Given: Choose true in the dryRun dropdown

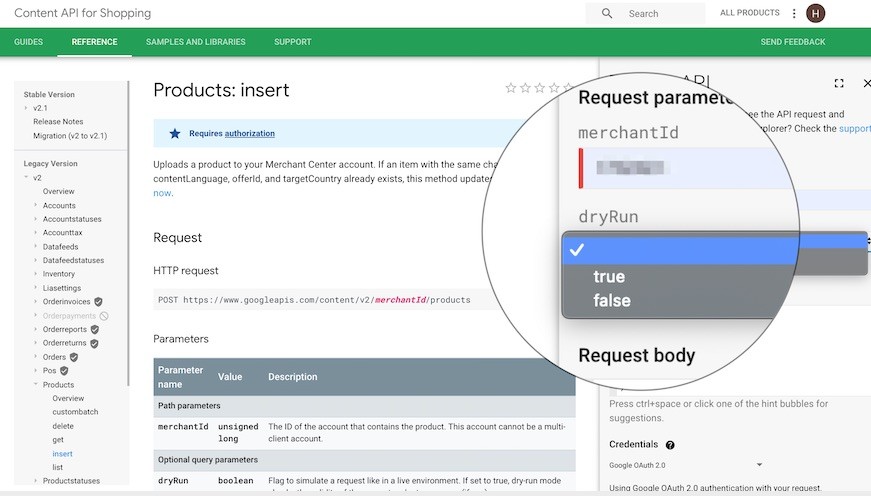Looking at the screenshot, I should coord(609,276).
